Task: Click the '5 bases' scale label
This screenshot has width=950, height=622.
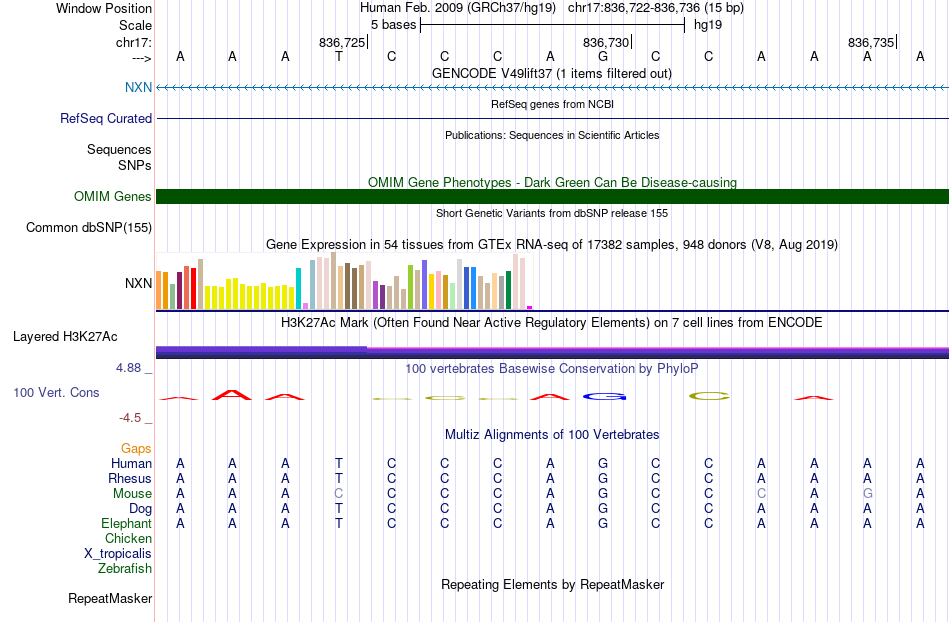Action: pos(393,25)
